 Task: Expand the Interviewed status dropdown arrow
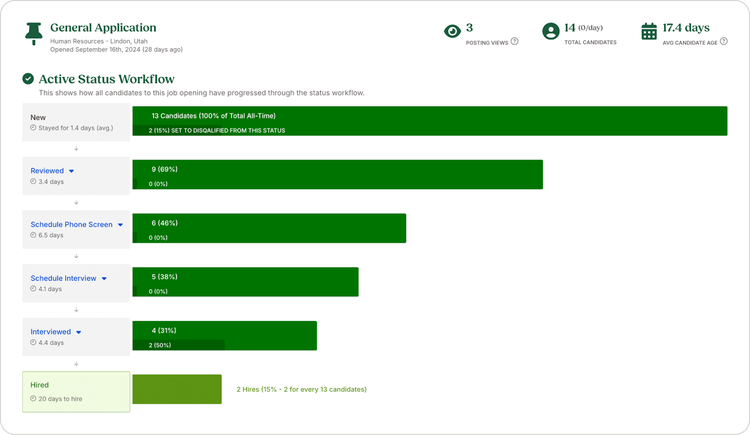[x=78, y=332]
